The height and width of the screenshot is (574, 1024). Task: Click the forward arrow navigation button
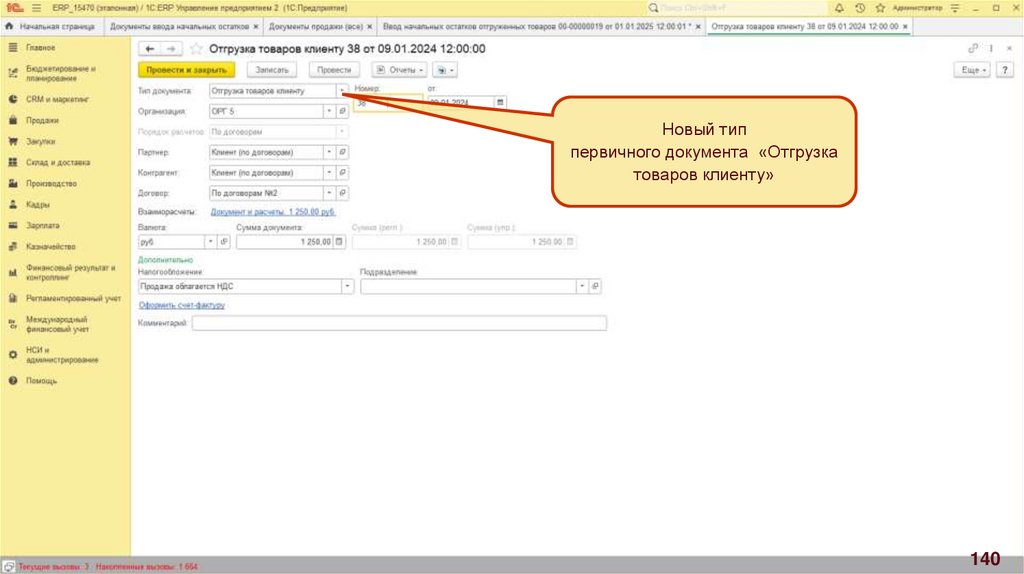coord(170,49)
